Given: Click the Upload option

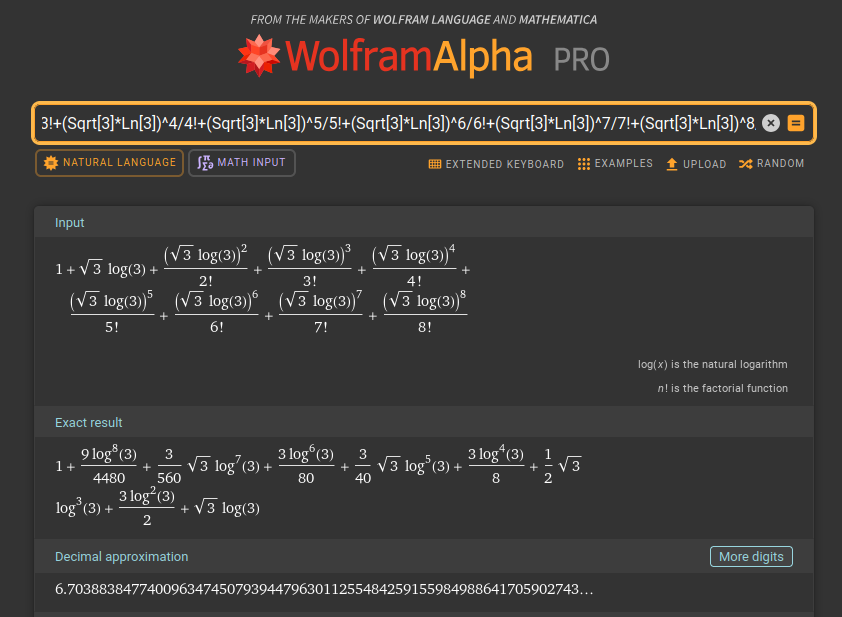Looking at the screenshot, I should click(x=696, y=164).
